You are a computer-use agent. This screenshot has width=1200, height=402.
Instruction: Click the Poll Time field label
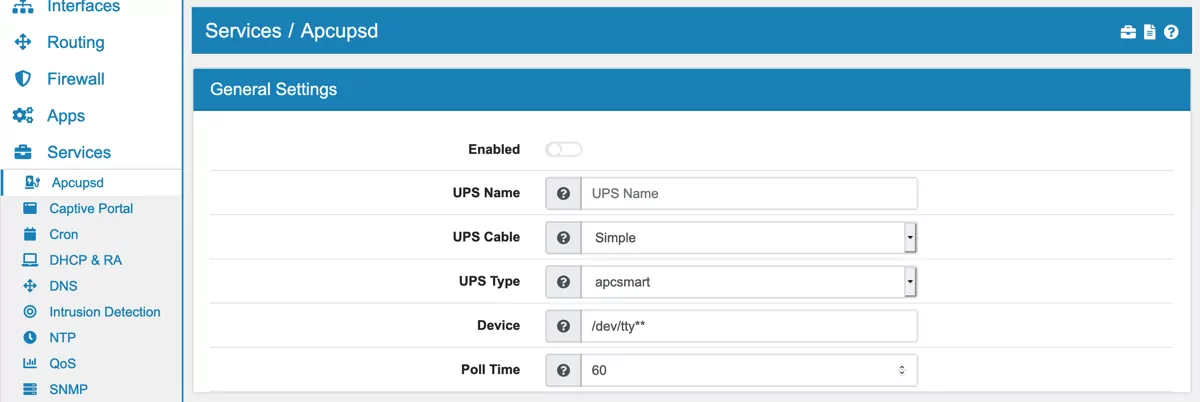click(490, 369)
